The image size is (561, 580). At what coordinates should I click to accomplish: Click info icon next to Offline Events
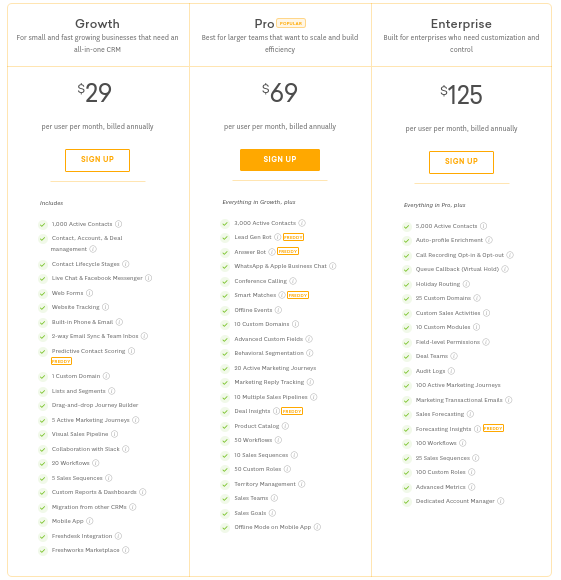point(278,310)
